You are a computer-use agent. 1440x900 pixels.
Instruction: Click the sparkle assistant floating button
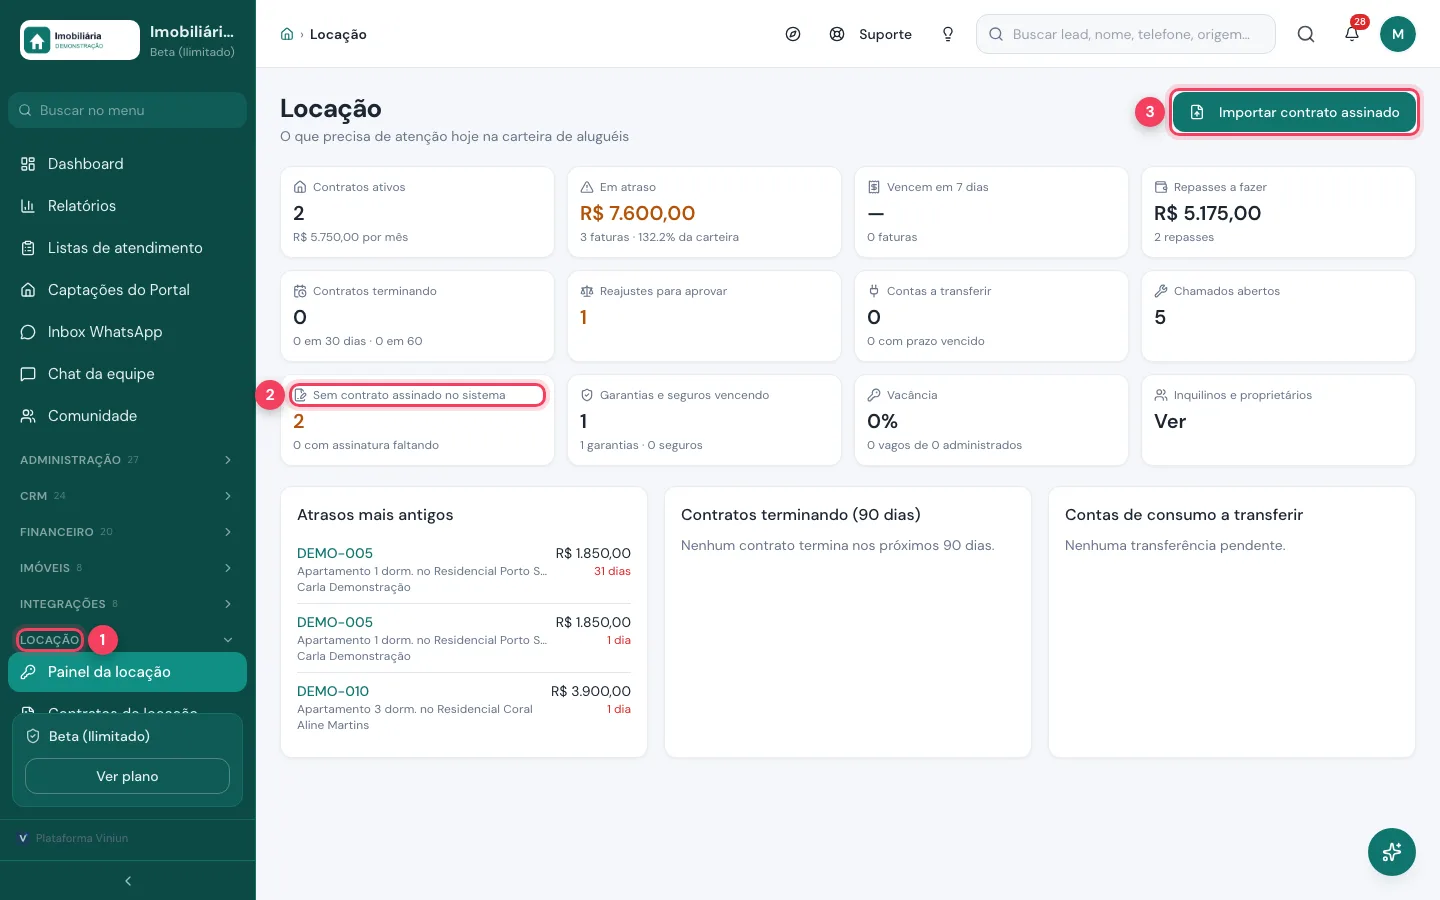click(1392, 852)
